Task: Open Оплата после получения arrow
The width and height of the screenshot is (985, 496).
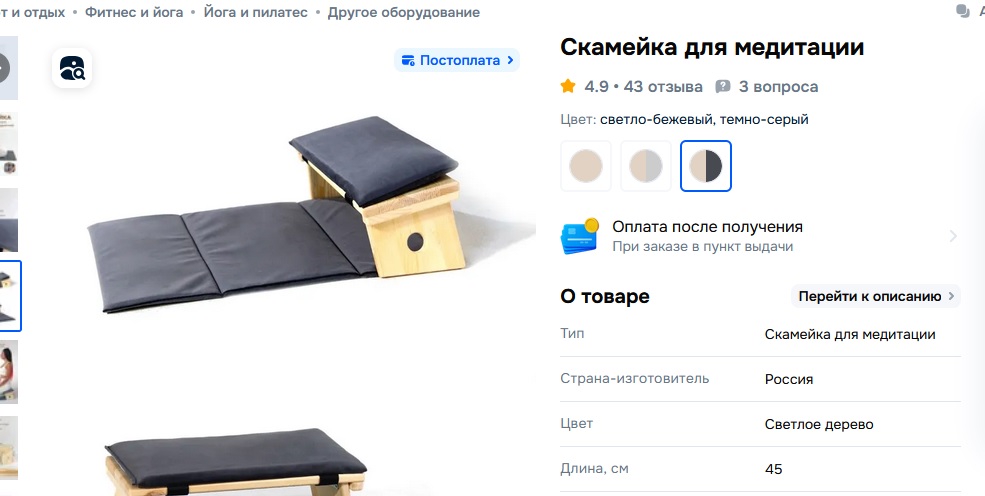Action: coord(953,236)
